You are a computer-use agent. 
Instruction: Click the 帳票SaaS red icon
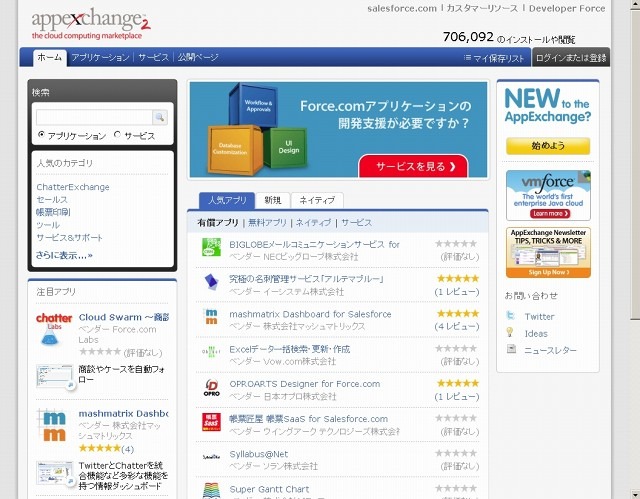211,422
